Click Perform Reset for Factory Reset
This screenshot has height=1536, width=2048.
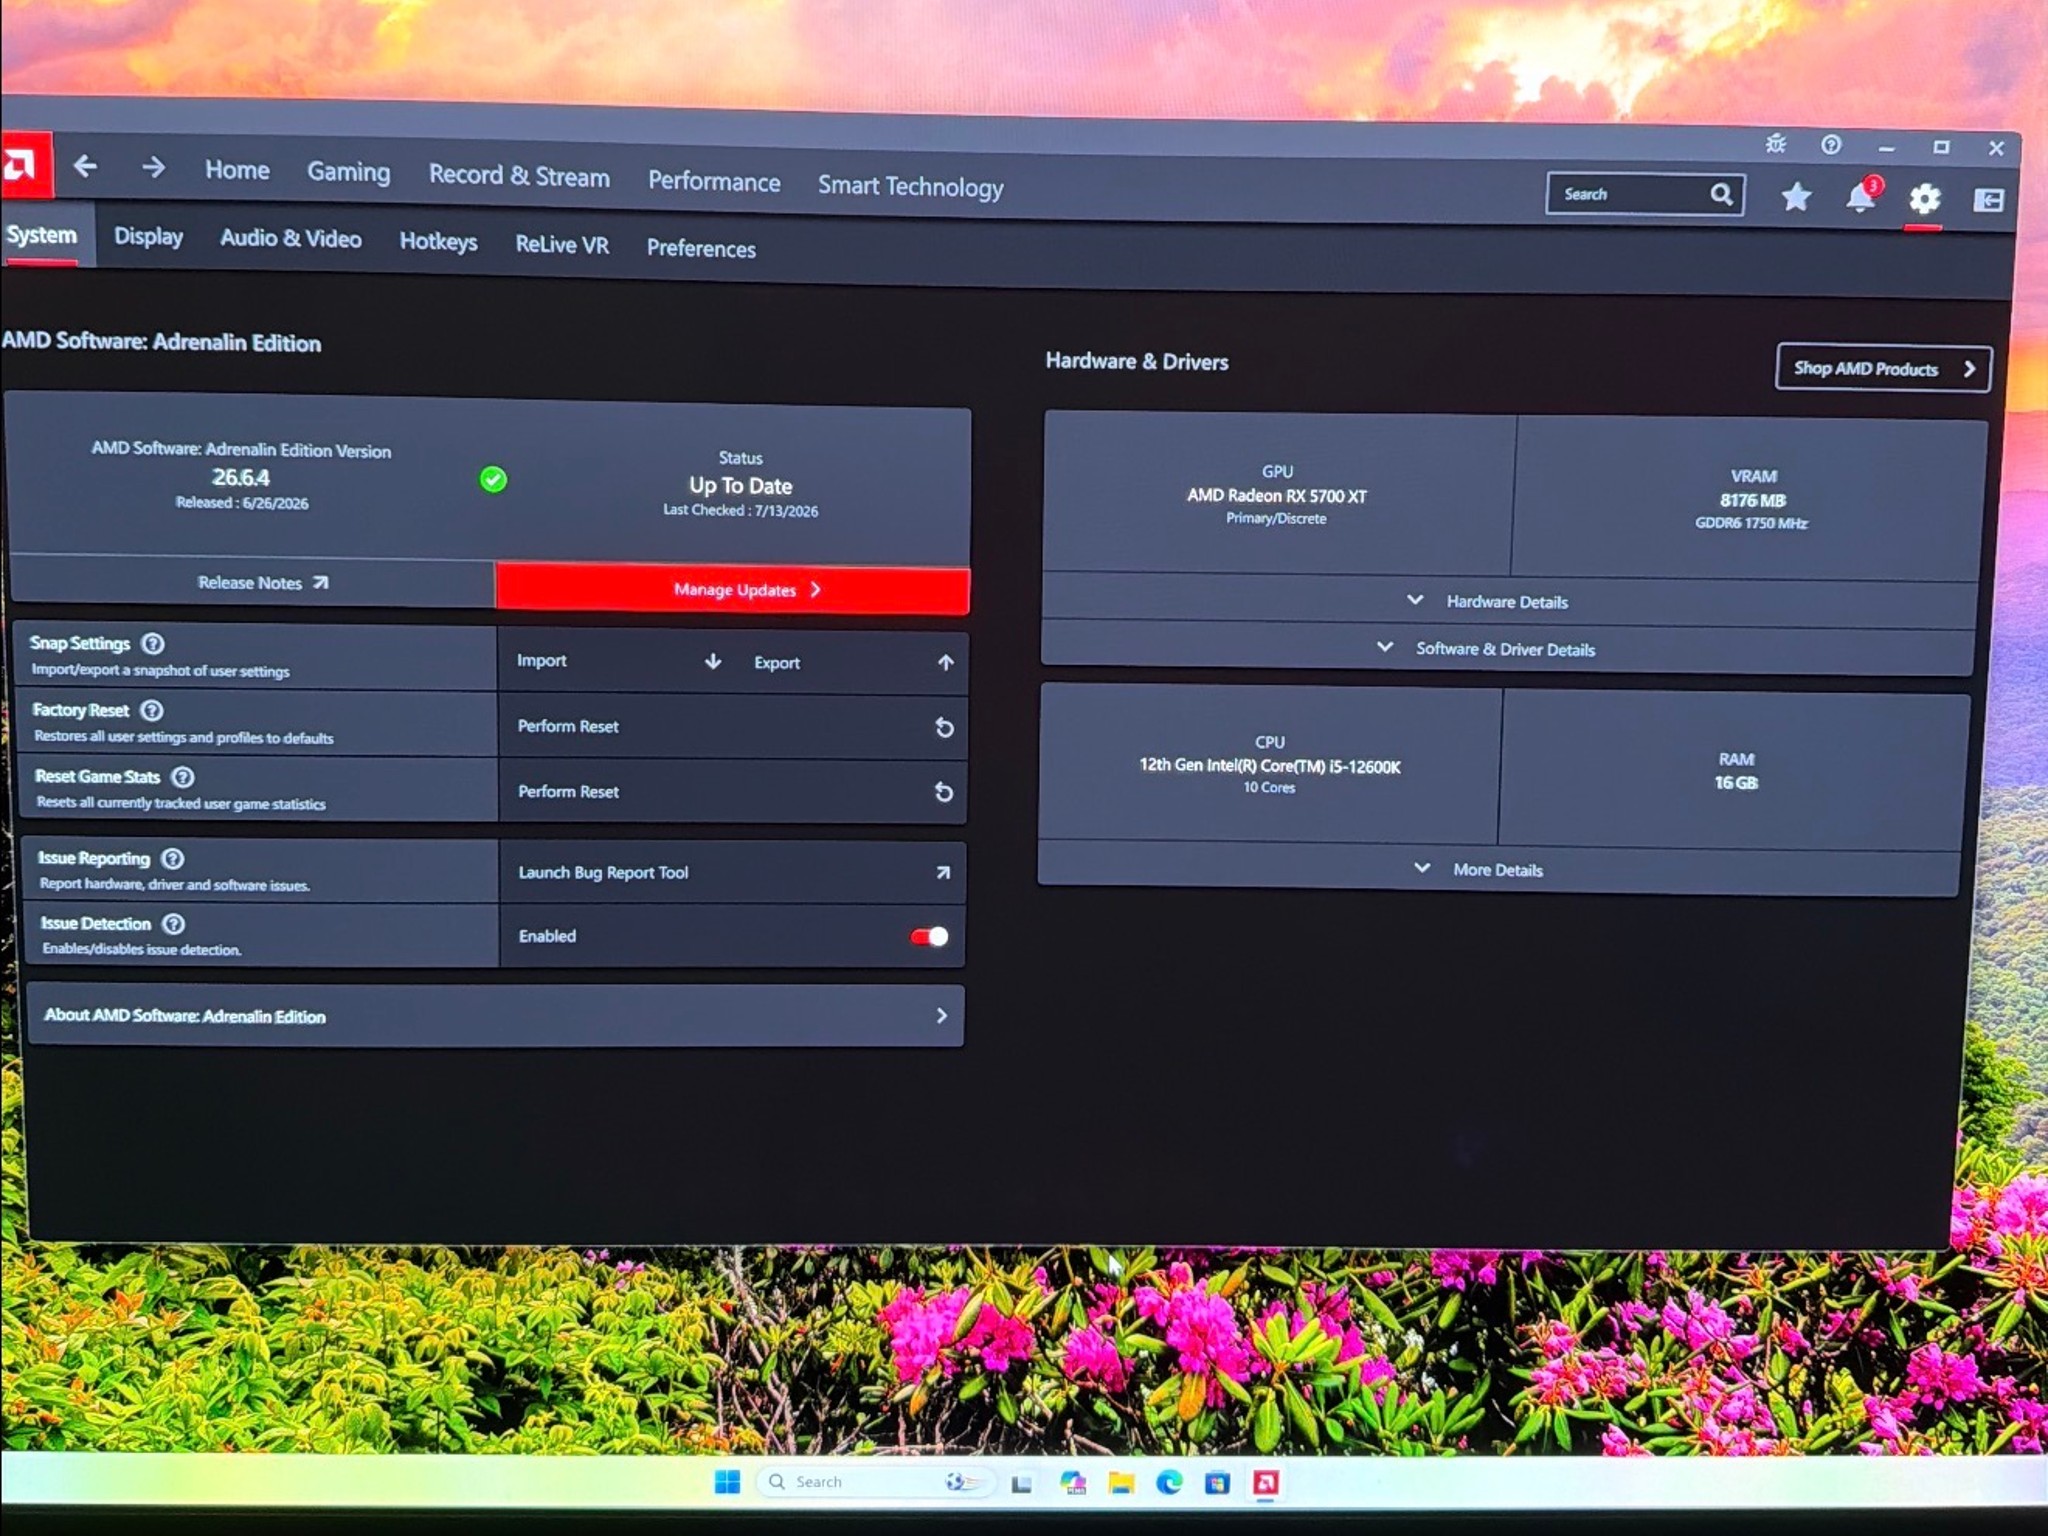pyautogui.click(x=734, y=726)
